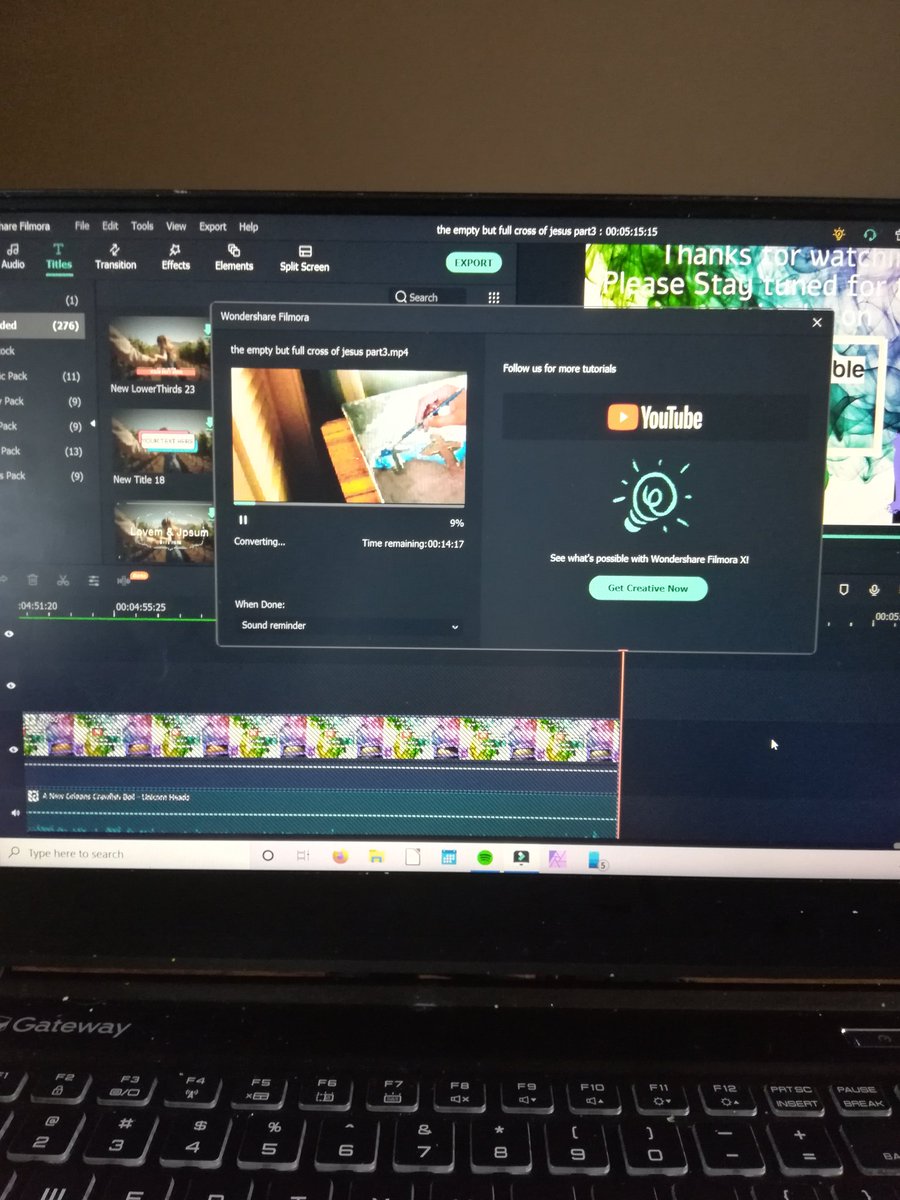900x1200 pixels.
Task: Open Task View on the taskbar
Action: 303,856
